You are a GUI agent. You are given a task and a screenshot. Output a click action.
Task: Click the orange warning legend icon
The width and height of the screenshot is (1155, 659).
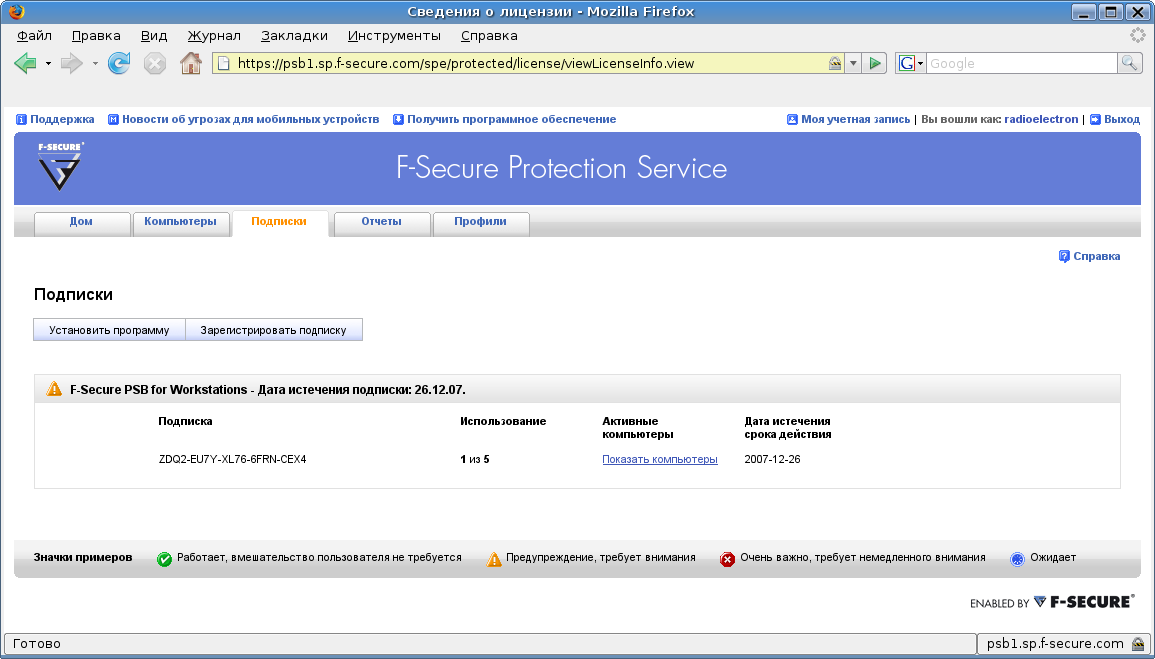[x=494, y=560]
